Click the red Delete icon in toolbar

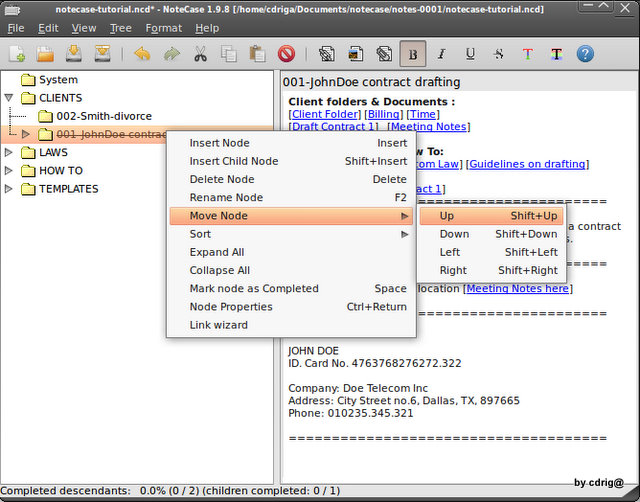[x=286, y=54]
